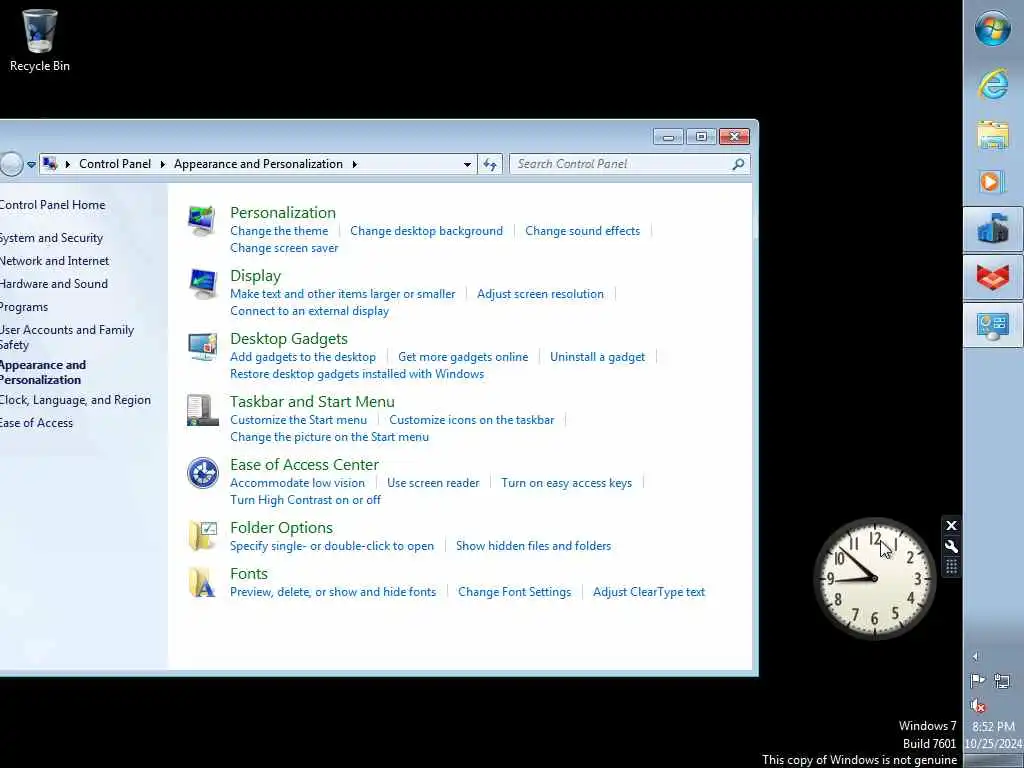The image size is (1024, 768).
Task: Click the Taskbar and Start Menu icon
Action: coord(202,409)
